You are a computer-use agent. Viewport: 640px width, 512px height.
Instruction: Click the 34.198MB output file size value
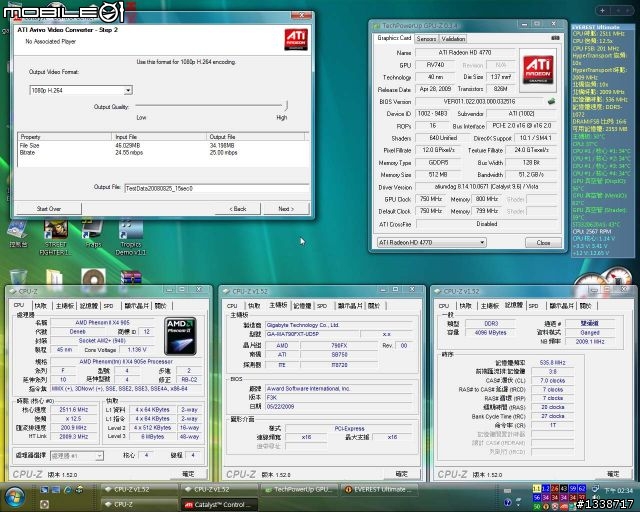click(x=222, y=145)
